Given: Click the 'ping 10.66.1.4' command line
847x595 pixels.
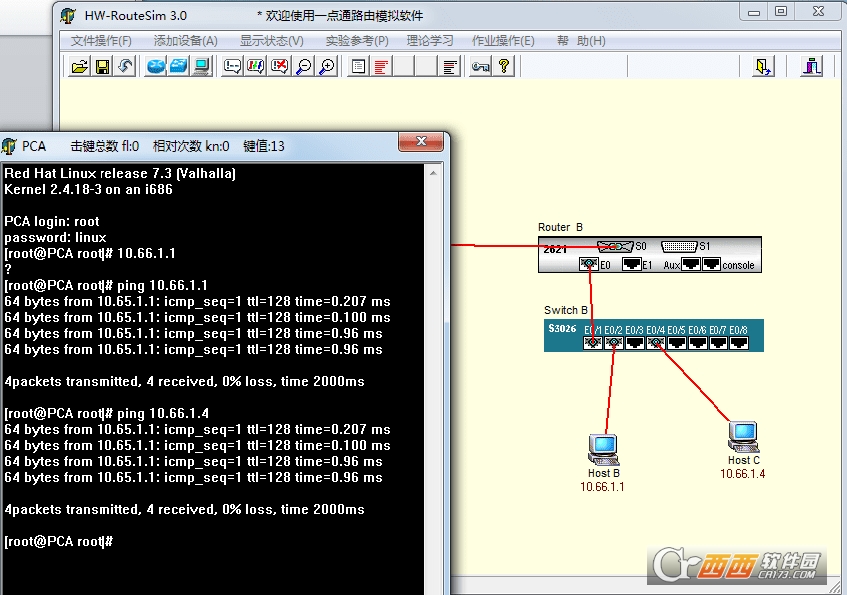Looking at the screenshot, I should pyautogui.click(x=106, y=413).
